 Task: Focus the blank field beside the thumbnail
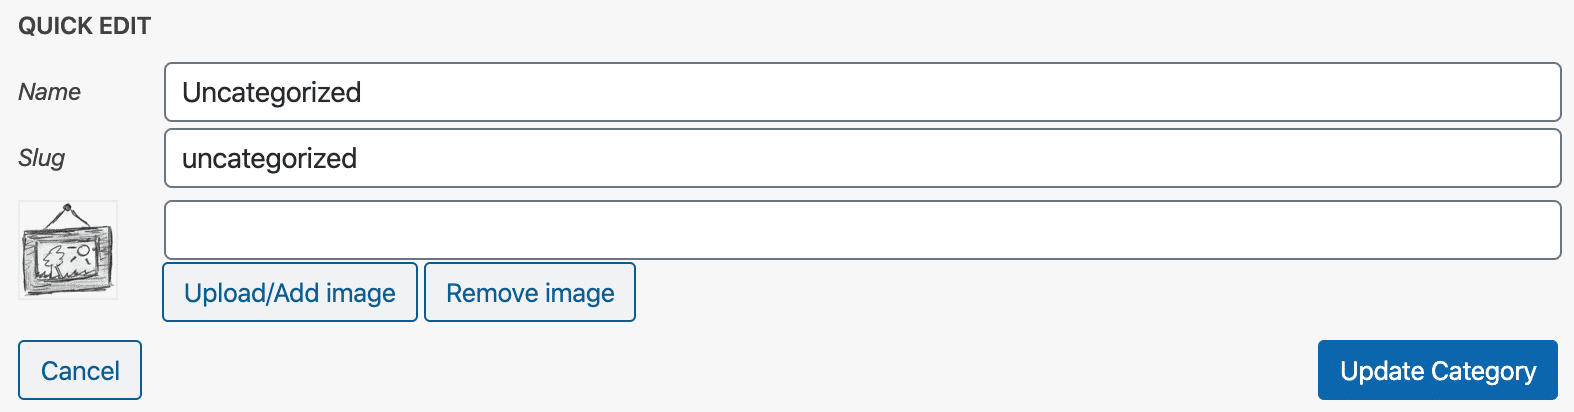[x=862, y=230]
